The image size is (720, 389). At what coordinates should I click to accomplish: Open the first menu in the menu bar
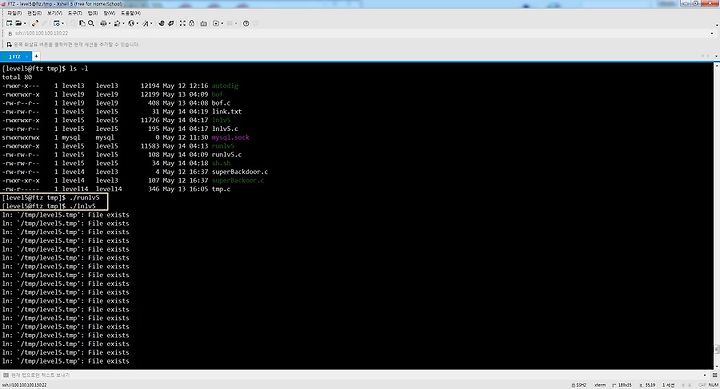[x=14, y=13]
